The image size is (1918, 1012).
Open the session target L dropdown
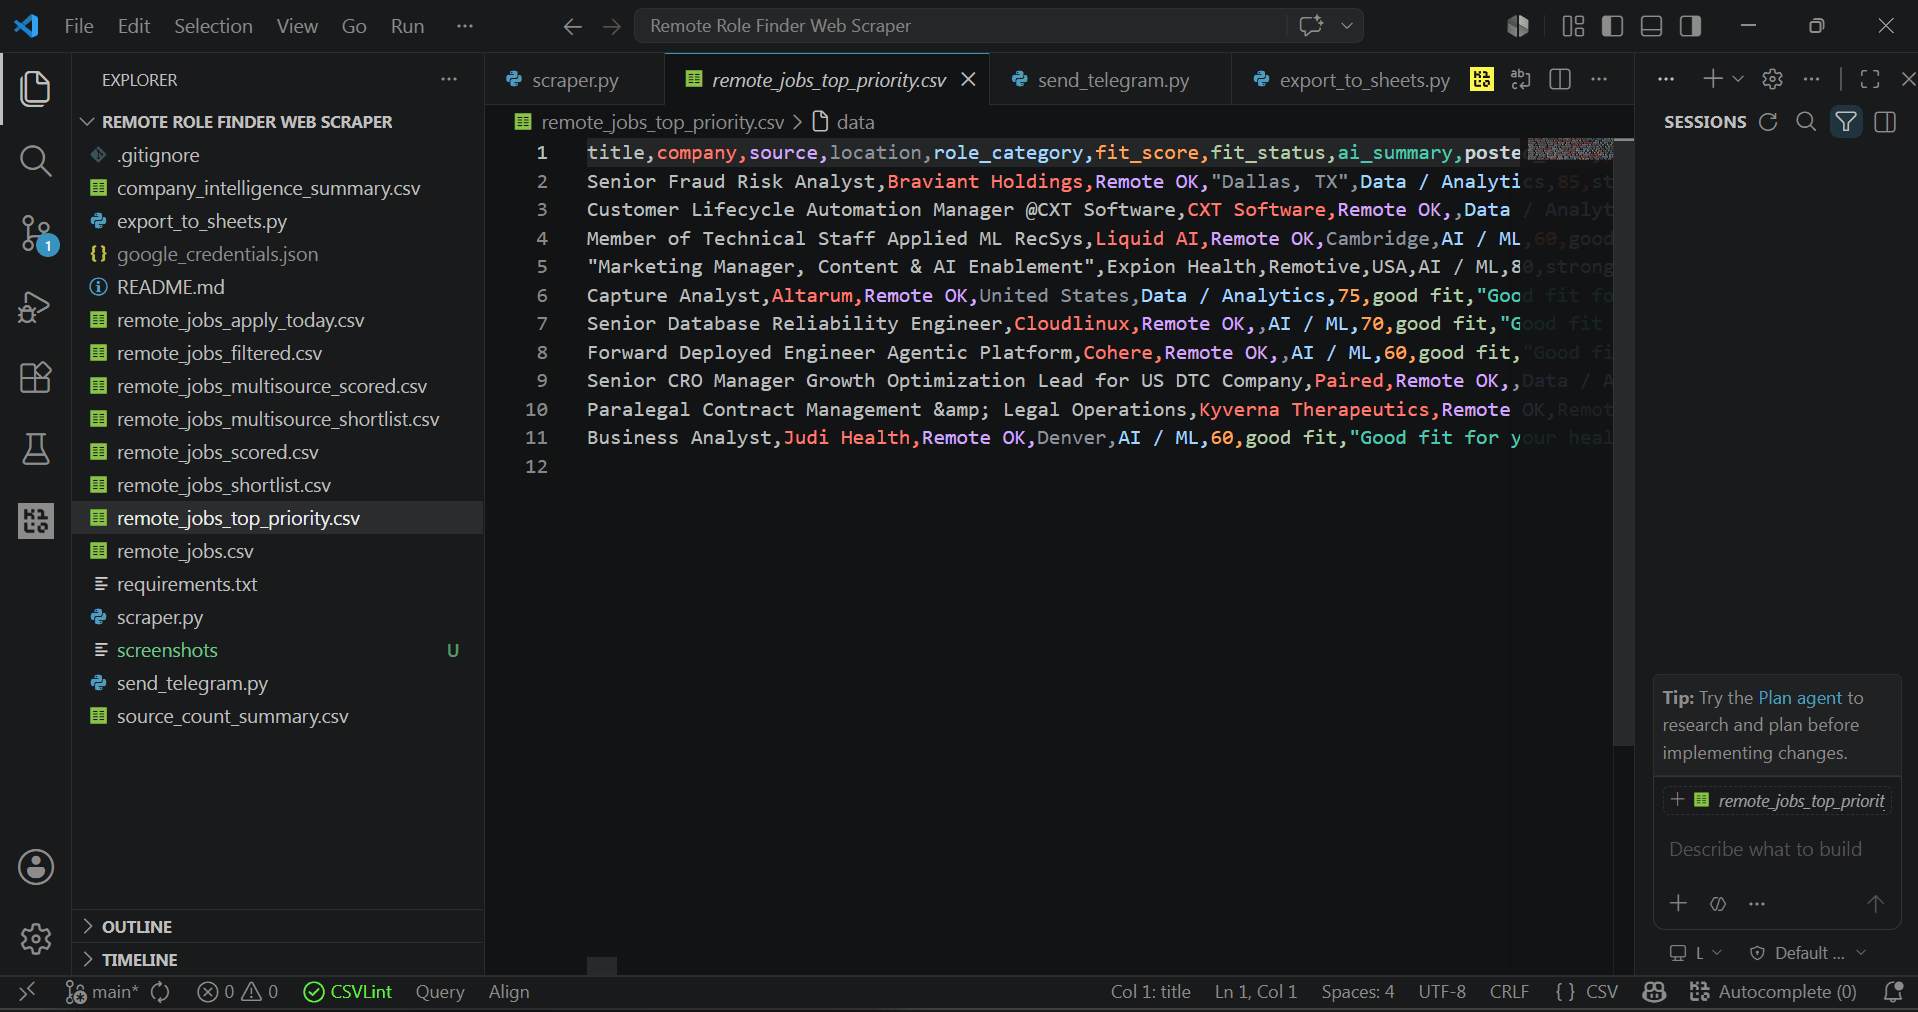click(1696, 953)
